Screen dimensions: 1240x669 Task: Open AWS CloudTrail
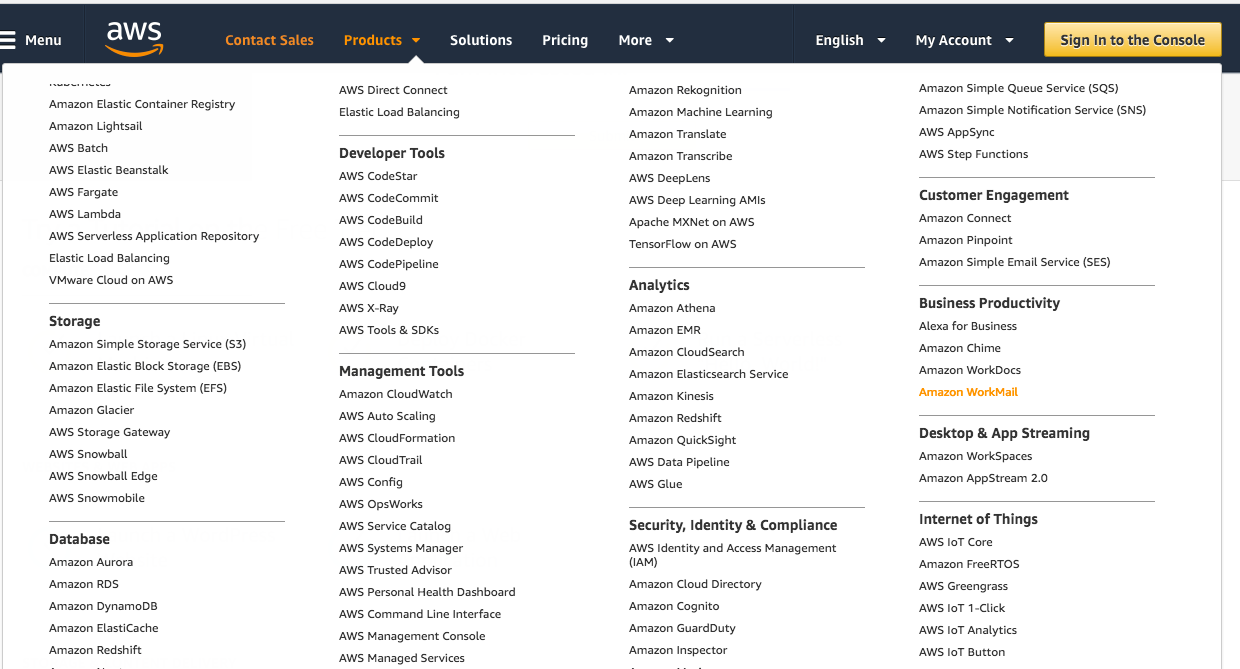[x=381, y=460]
